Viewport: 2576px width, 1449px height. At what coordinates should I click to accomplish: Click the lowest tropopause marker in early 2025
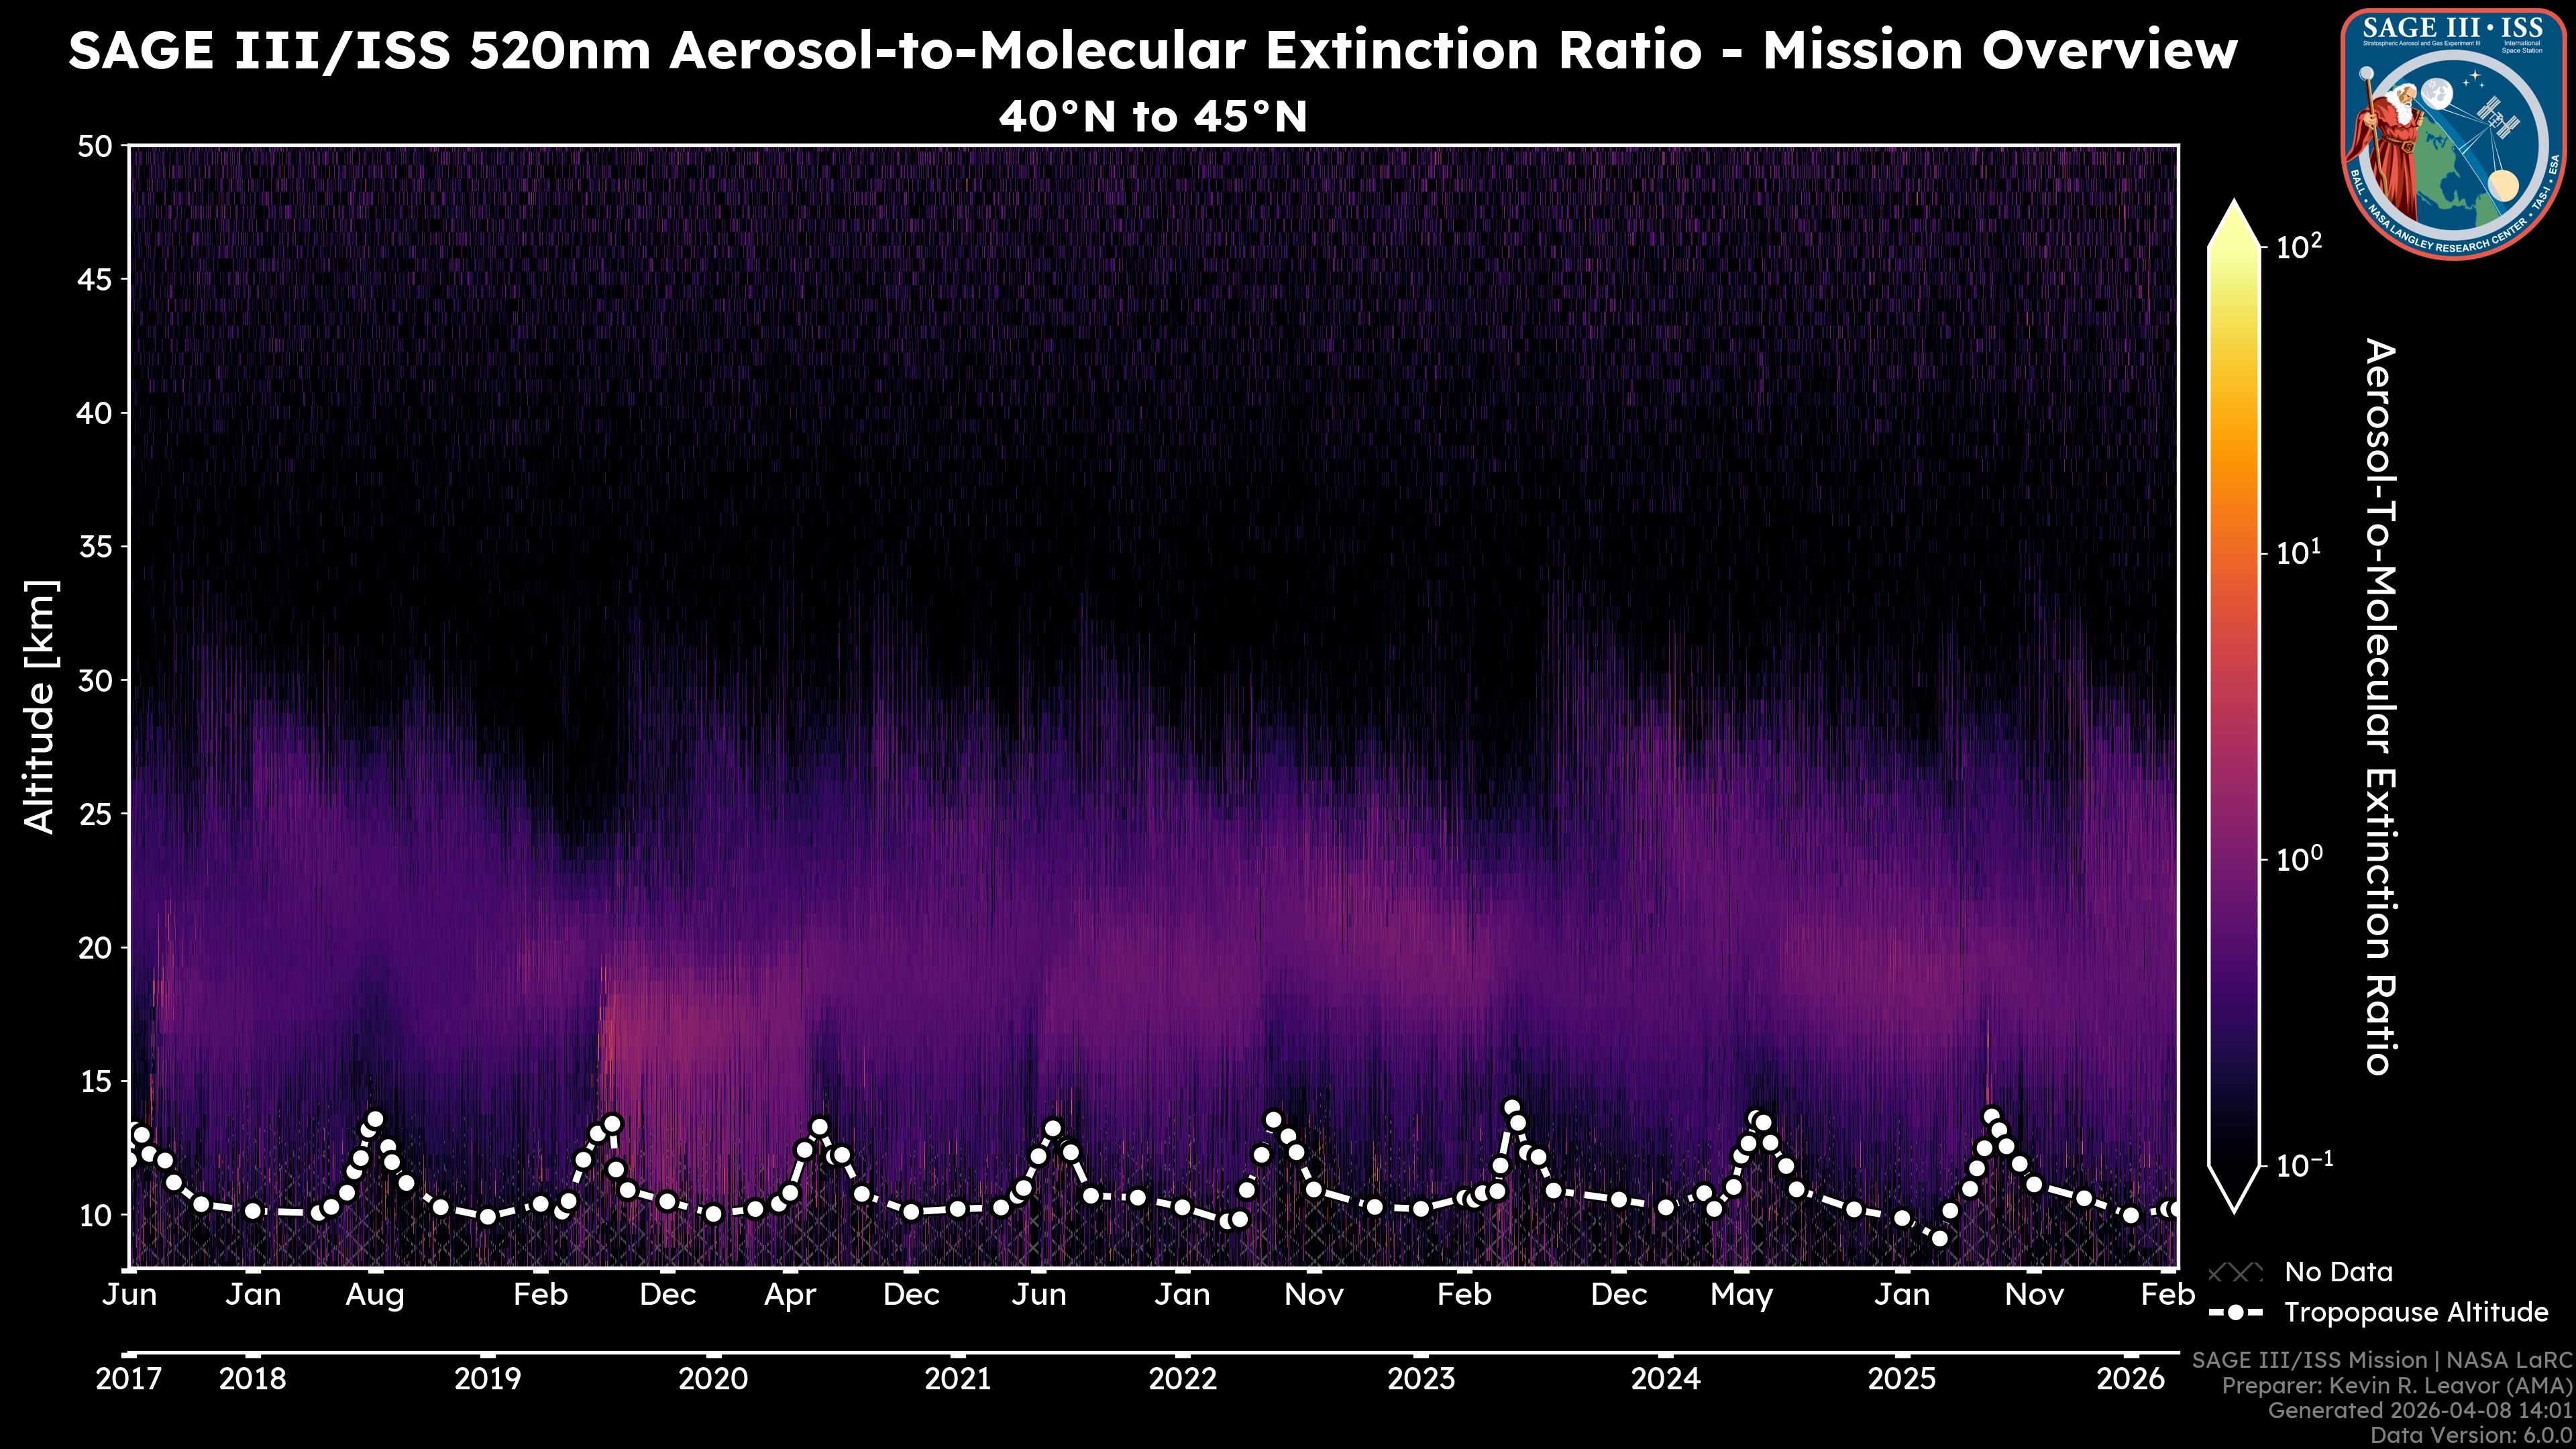tap(1940, 1238)
